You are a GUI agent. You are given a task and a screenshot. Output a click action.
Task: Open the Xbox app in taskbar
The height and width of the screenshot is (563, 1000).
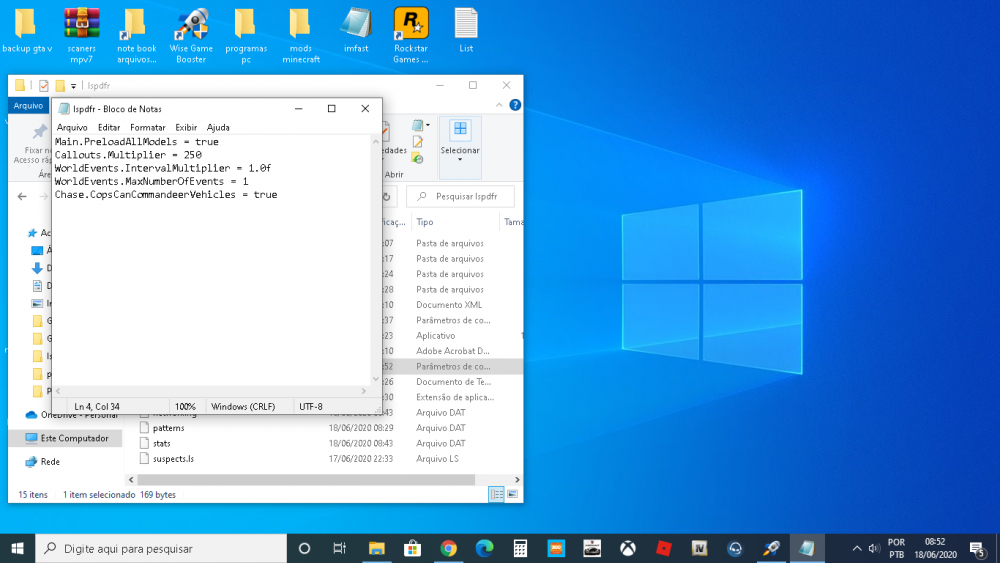coord(628,548)
